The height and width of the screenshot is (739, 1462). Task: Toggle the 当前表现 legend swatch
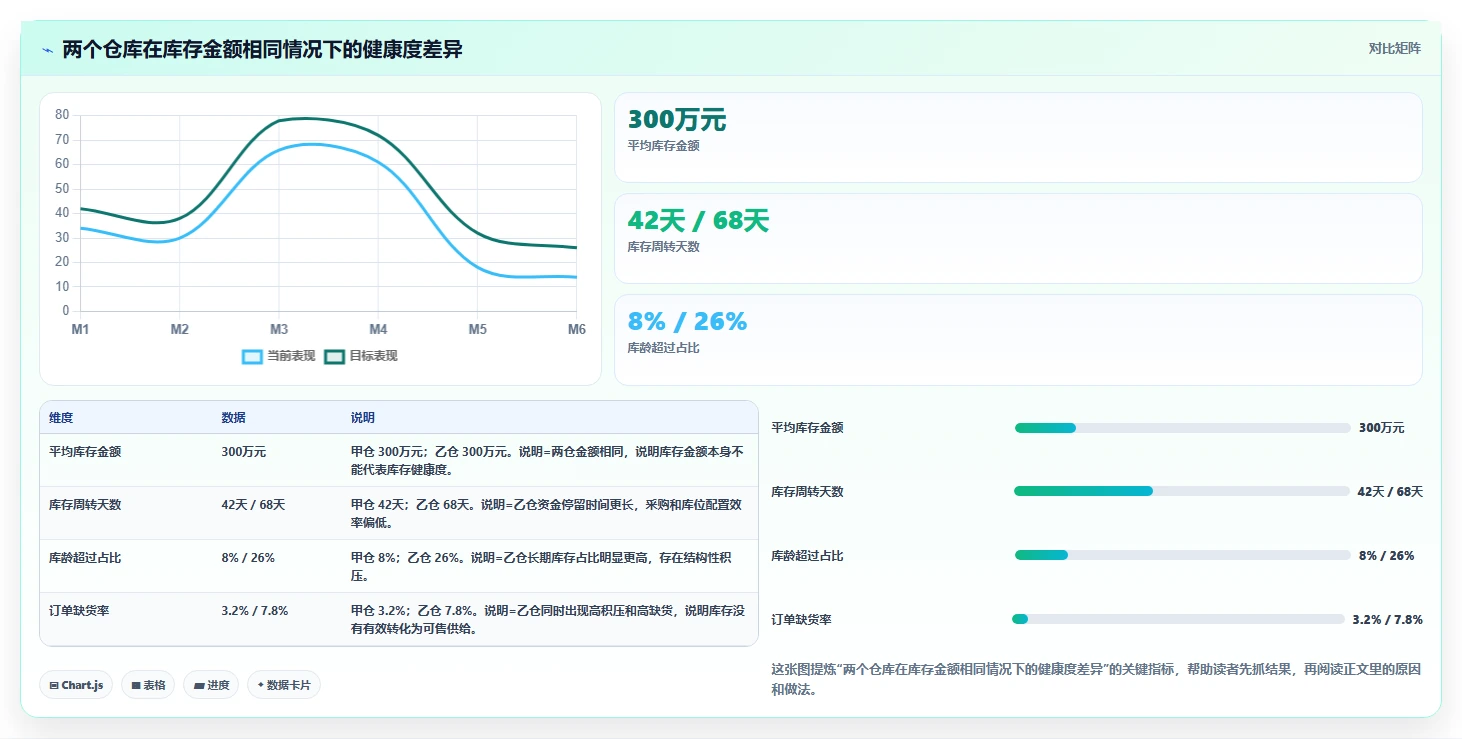253,356
